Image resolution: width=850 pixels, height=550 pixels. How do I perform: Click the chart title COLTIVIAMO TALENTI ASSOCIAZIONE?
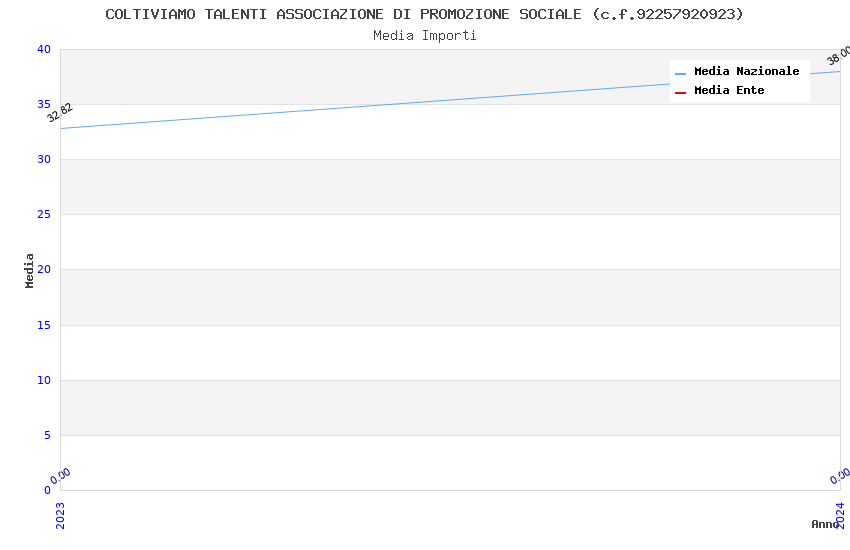[x=424, y=14]
